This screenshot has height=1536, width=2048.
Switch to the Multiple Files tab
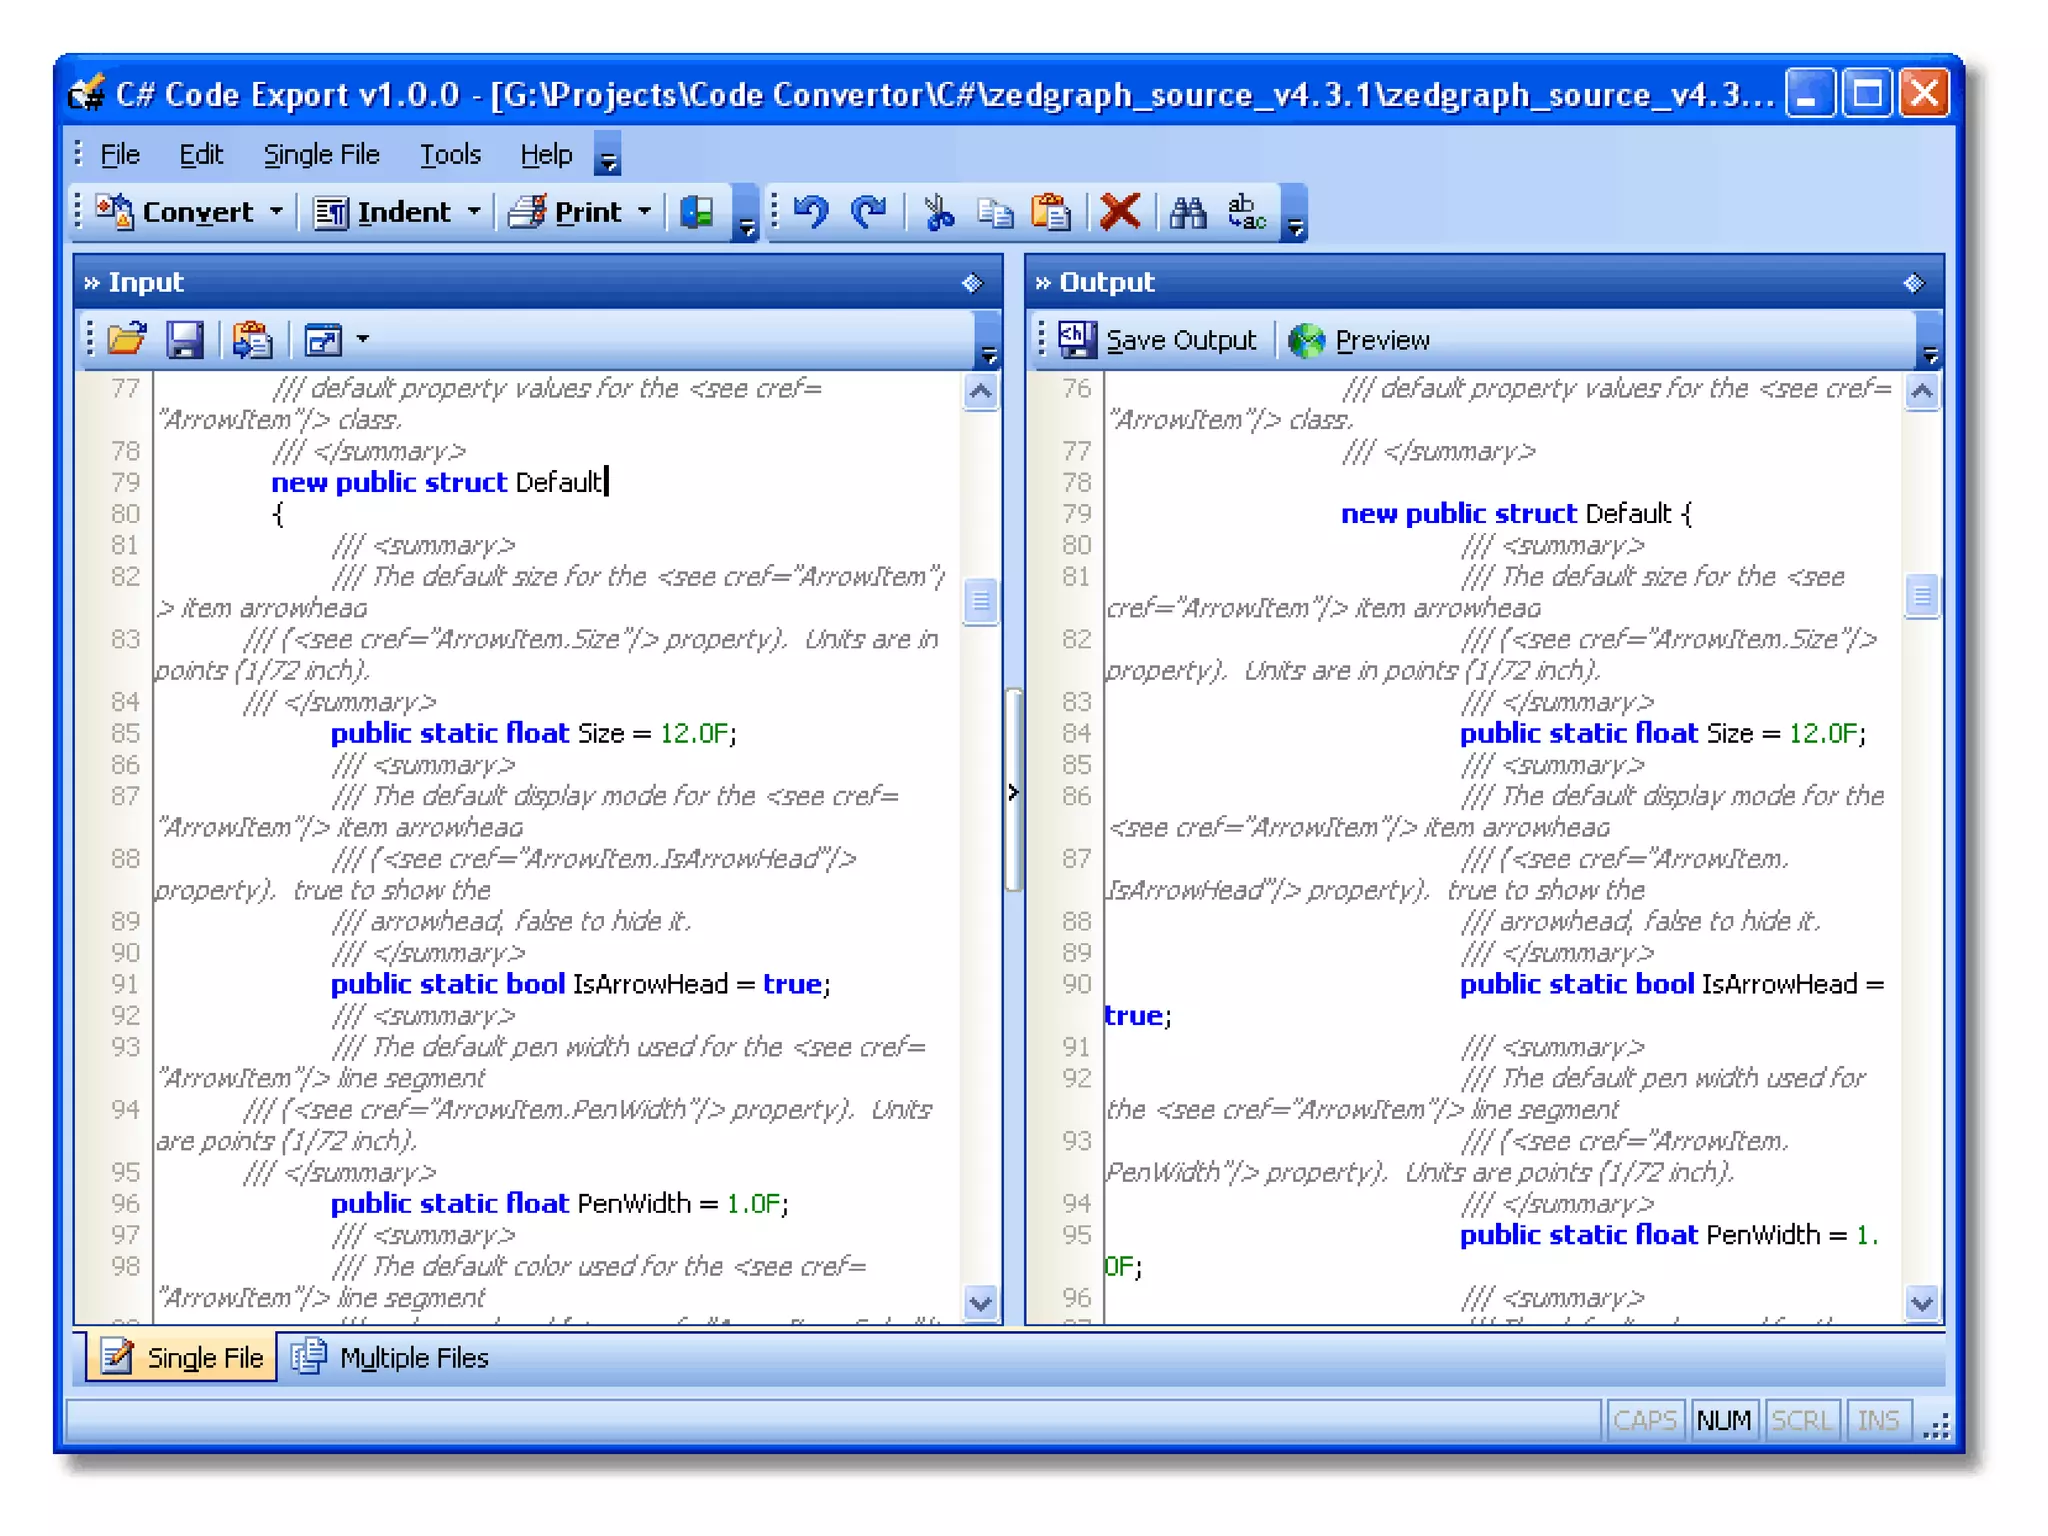(391, 1357)
